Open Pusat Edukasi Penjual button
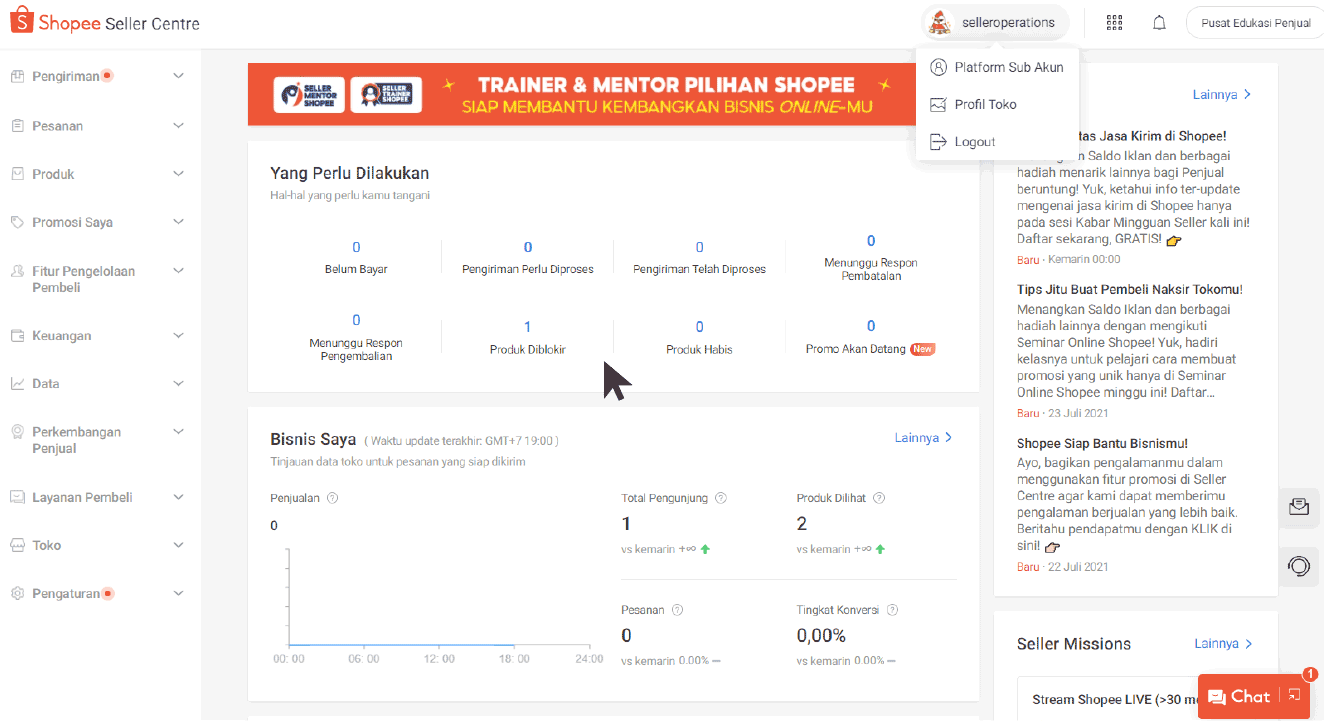 1255,23
